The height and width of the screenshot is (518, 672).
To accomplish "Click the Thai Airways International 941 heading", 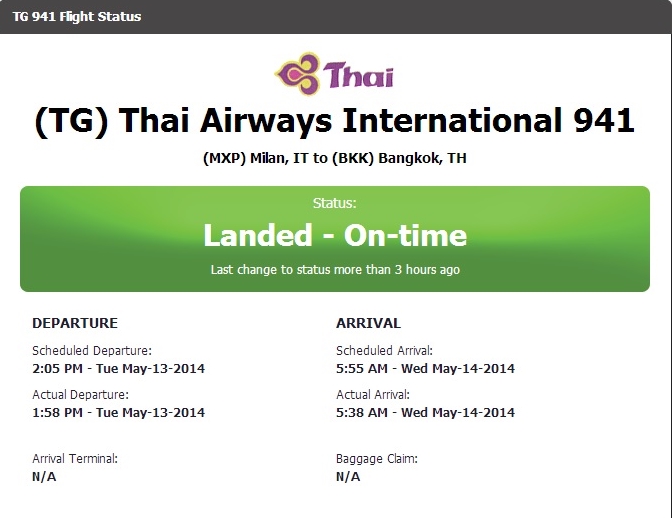I will 334,121.
